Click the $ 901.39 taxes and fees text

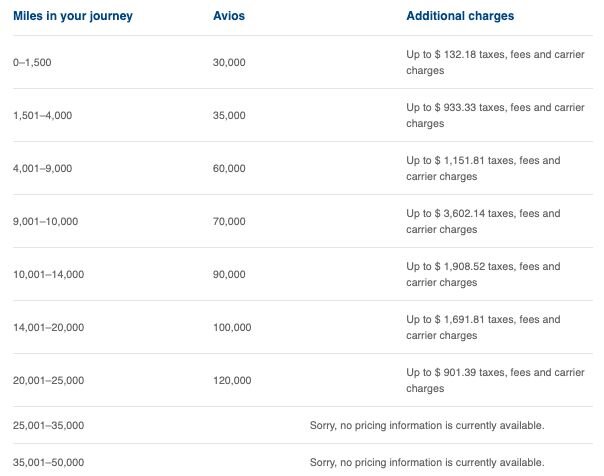[495, 380]
